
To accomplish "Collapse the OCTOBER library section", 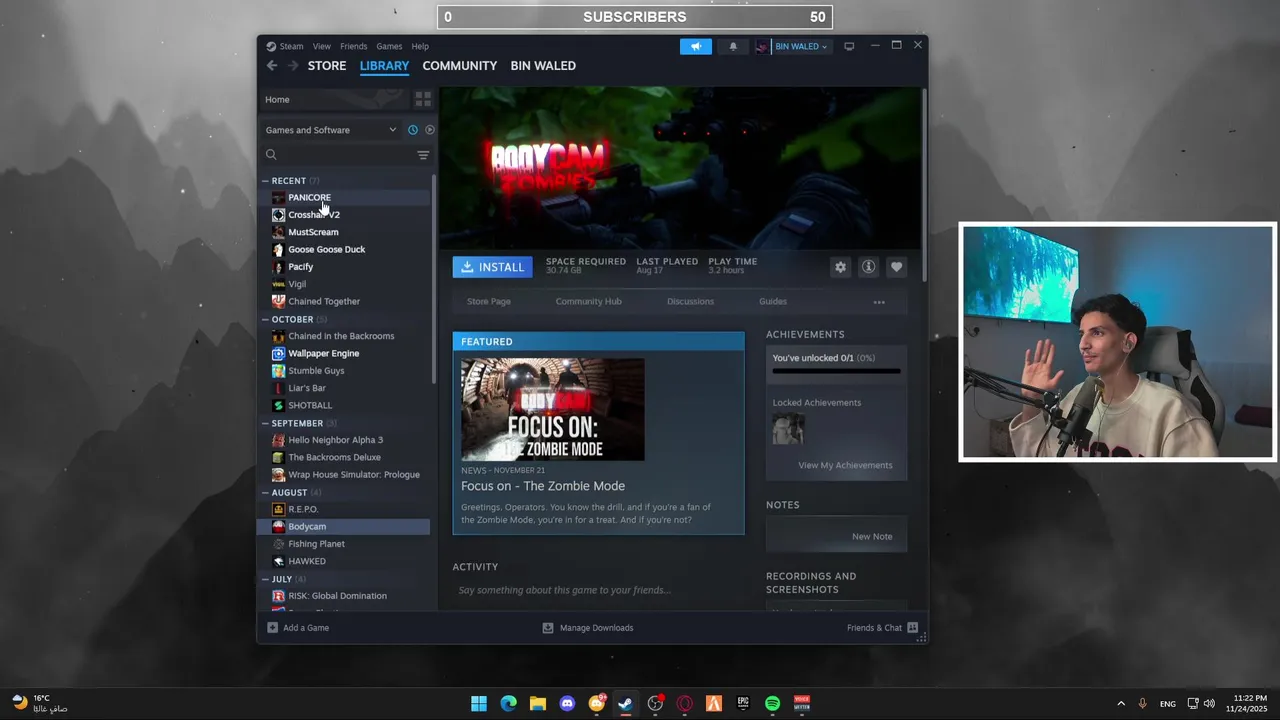I will 293,320.
